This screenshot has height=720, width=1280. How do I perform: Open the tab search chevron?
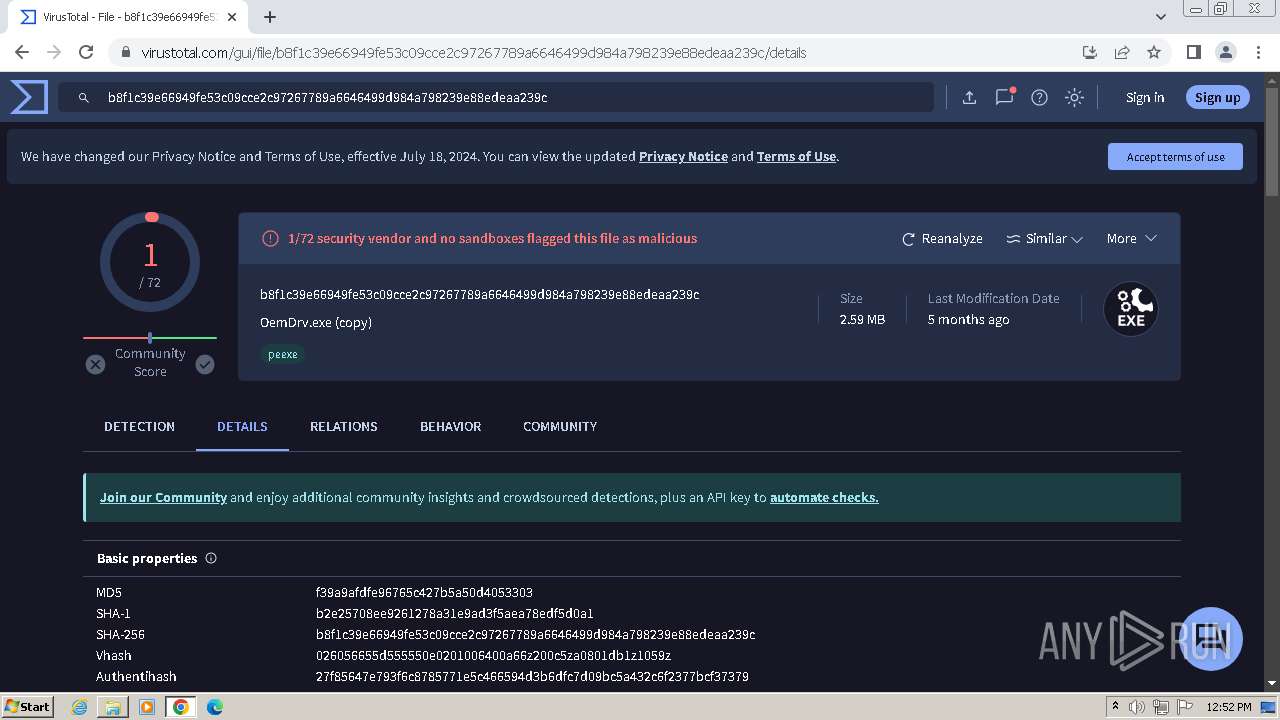1161,17
